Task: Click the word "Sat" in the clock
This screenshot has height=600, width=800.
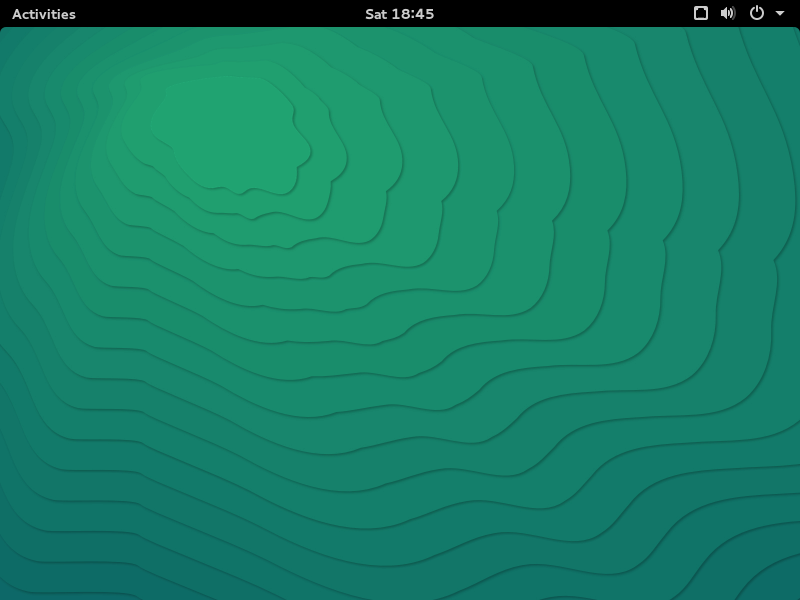Action: click(376, 14)
